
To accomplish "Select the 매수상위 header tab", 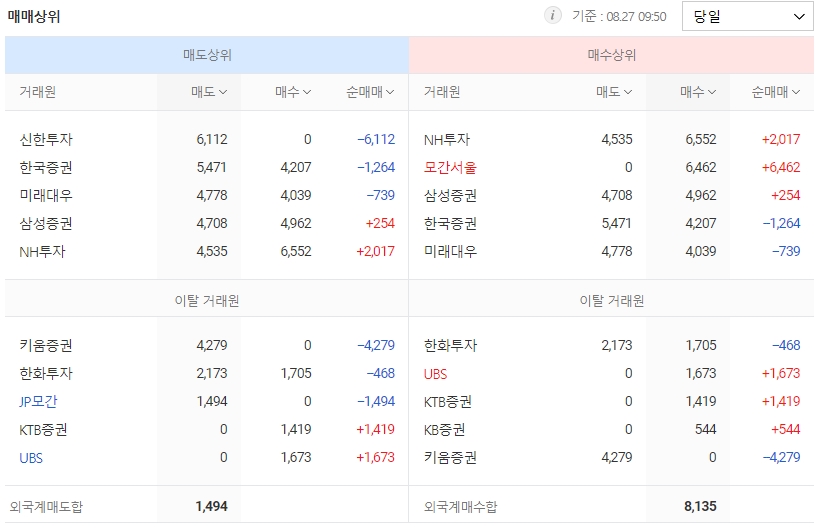I will pyautogui.click(x=611, y=55).
